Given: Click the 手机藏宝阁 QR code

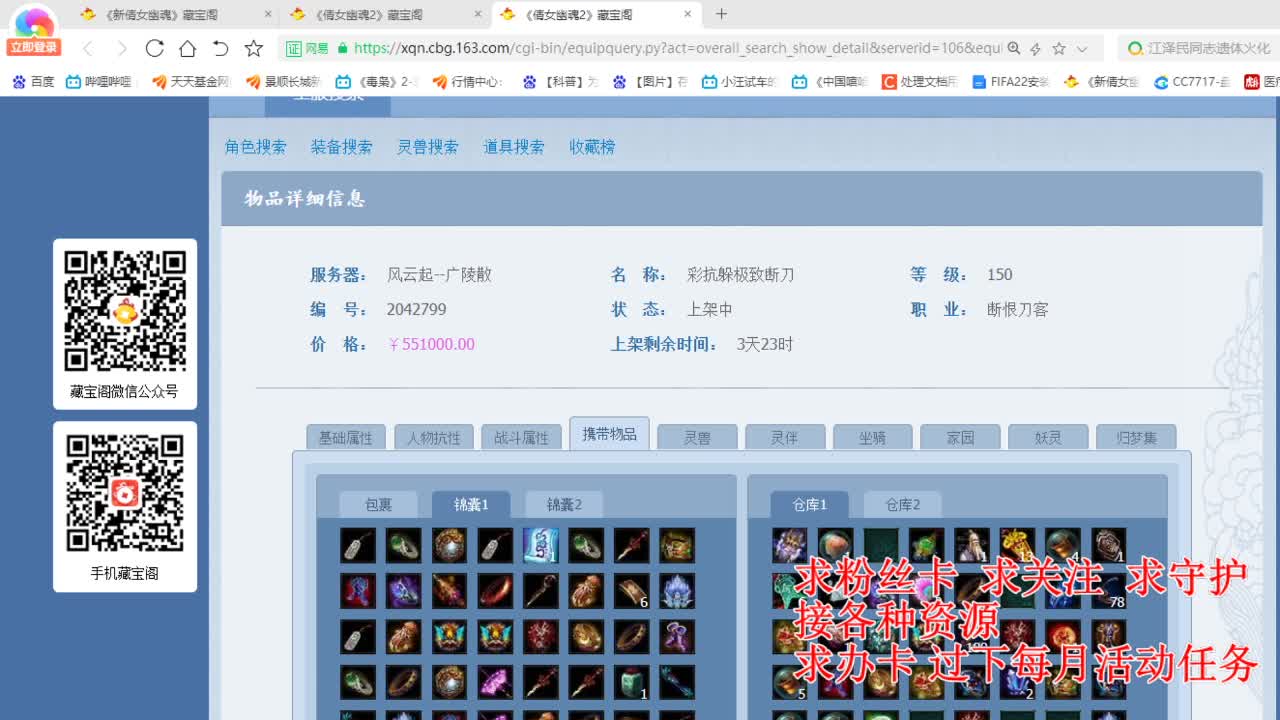Looking at the screenshot, I should click(125, 493).
